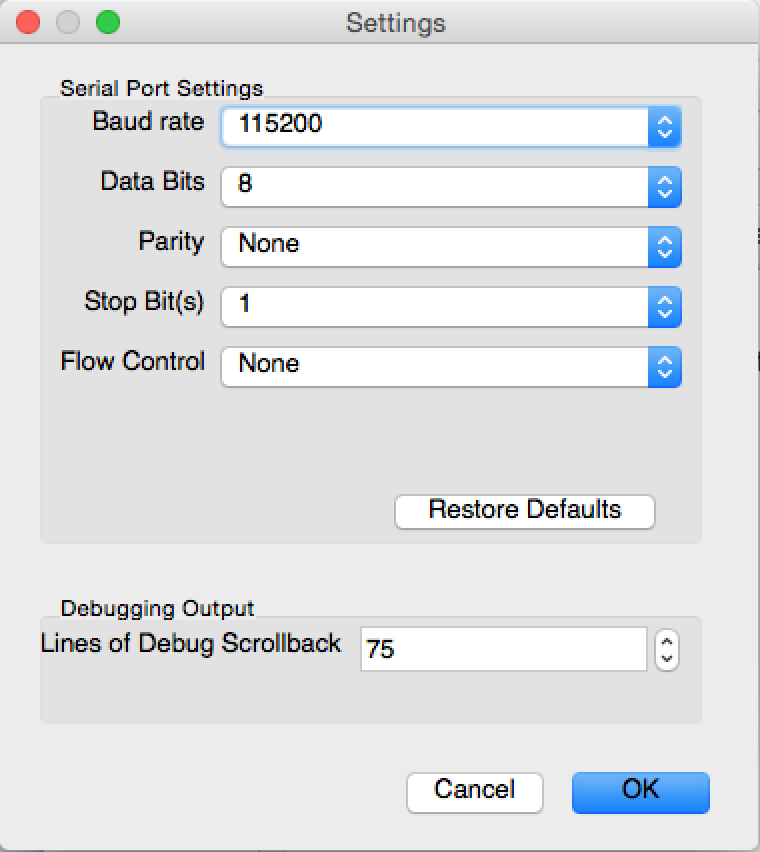Increment Lines of Debug Scrollback using stepper up arrow
760x852 pixels.
point(666,642)
